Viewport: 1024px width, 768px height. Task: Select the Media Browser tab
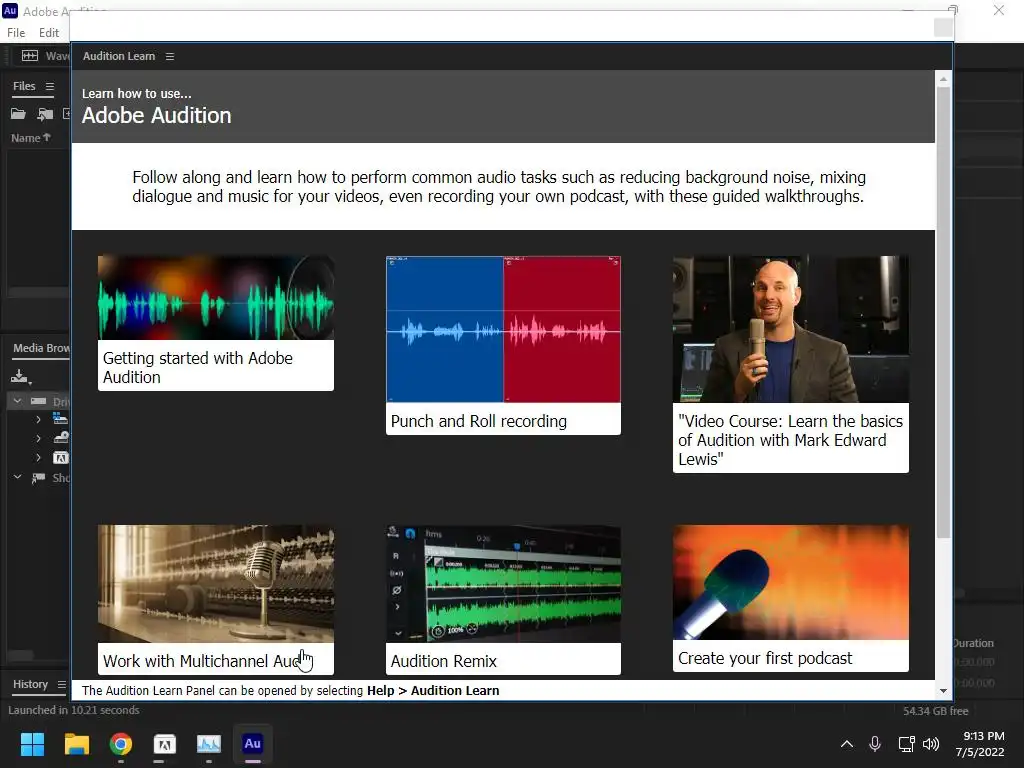click(41, 348)
